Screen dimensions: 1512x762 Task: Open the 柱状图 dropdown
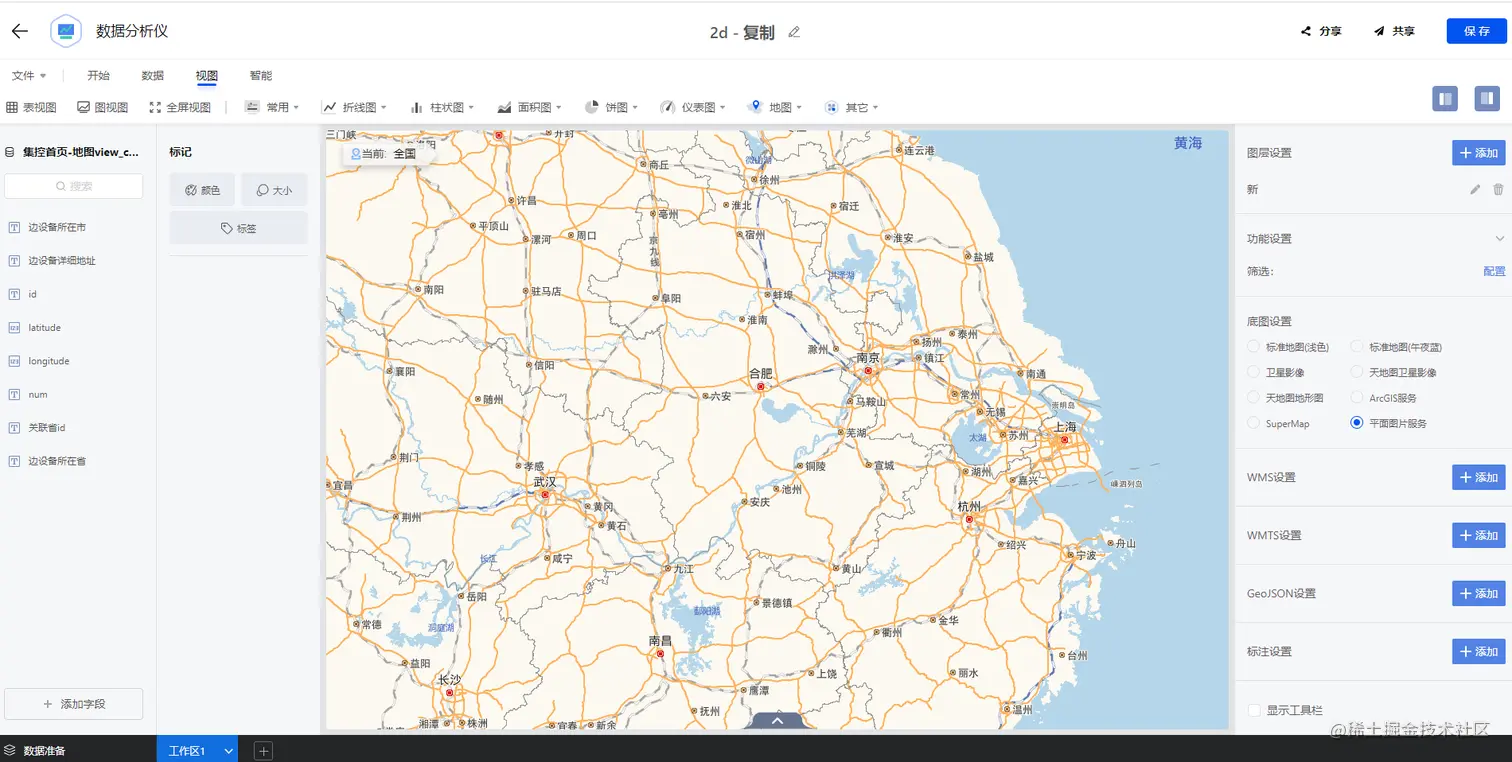click(441, 107)
